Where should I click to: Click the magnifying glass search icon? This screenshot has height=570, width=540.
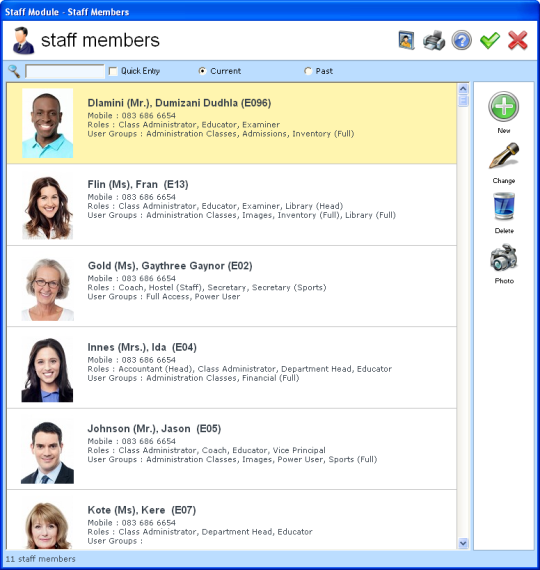(x=14, y=71)
